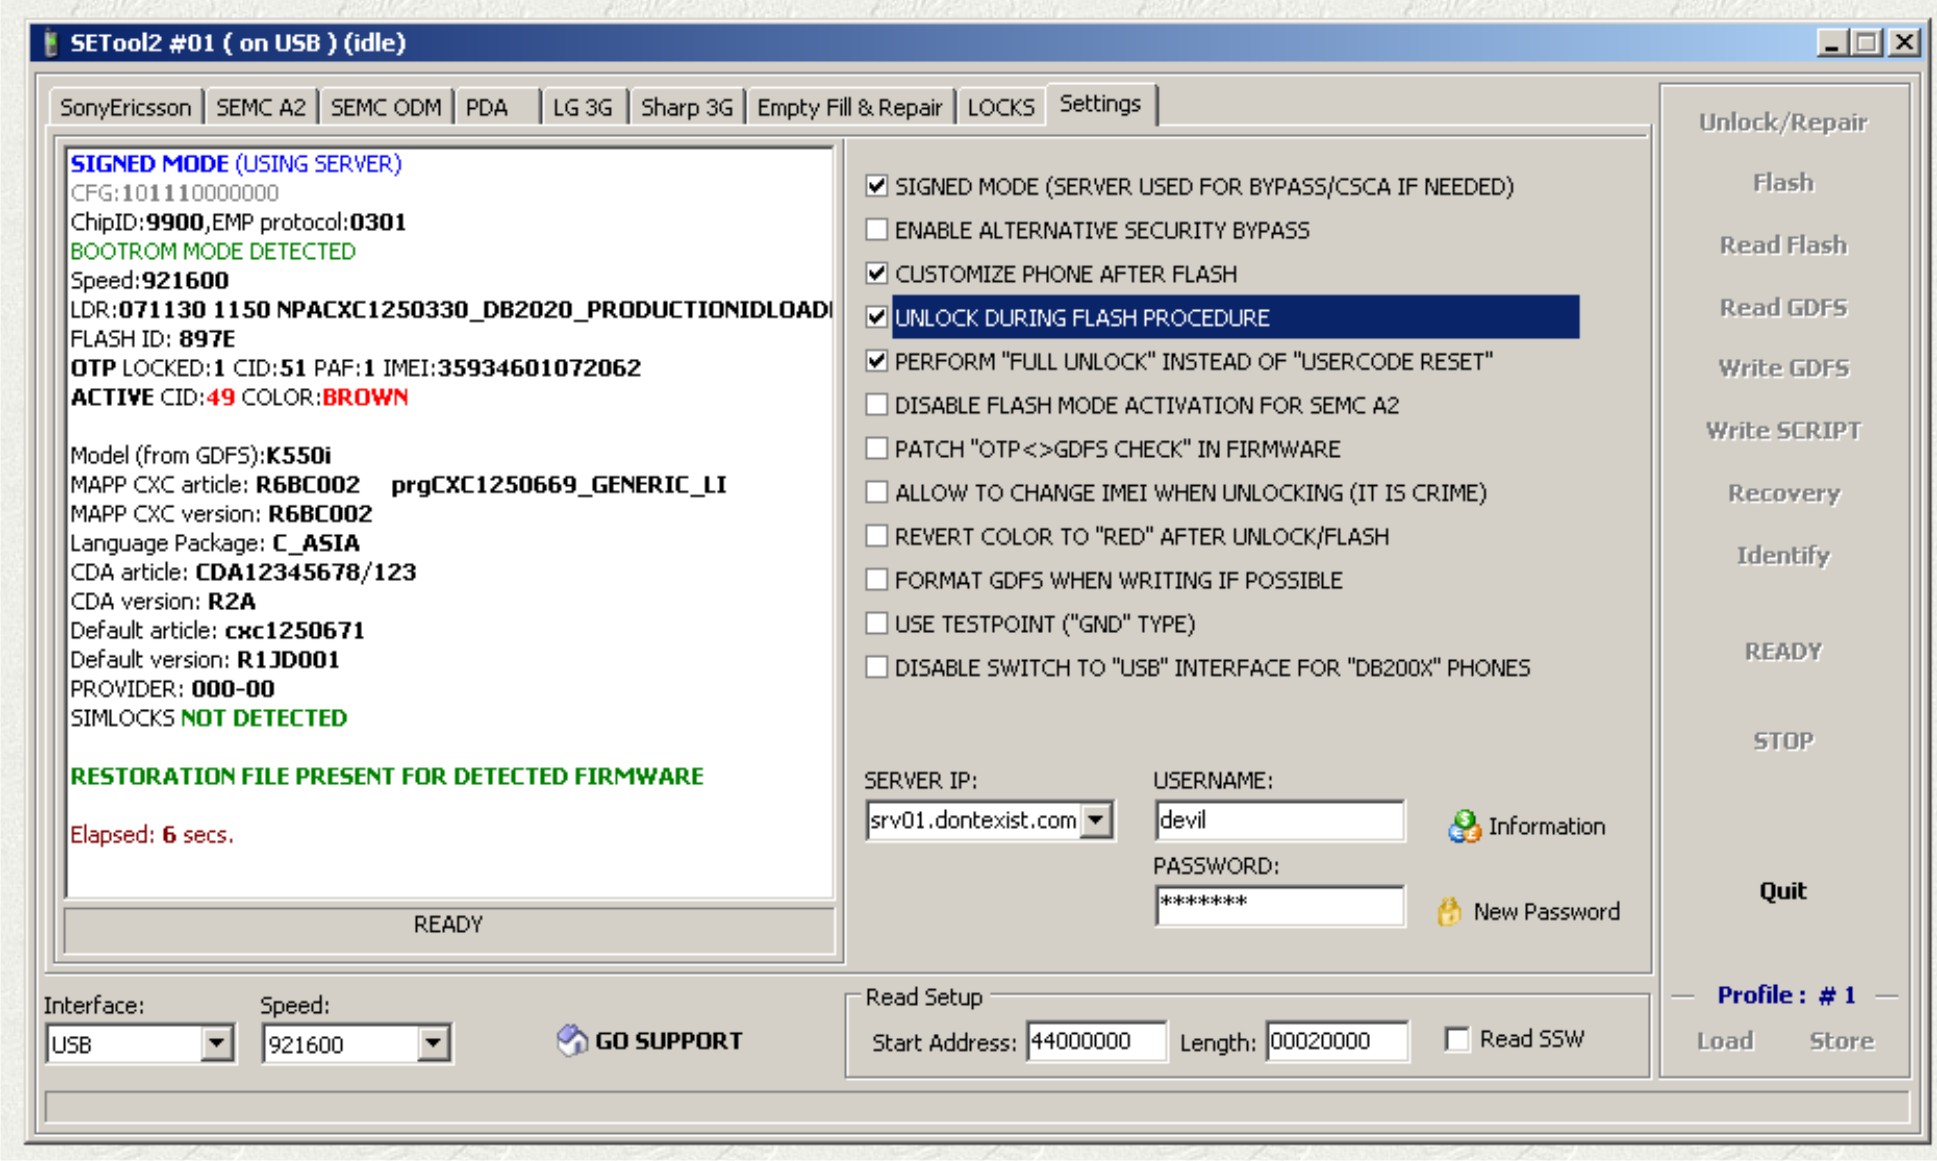Click the PASSWORD input field

click(x=1279, y=905)
